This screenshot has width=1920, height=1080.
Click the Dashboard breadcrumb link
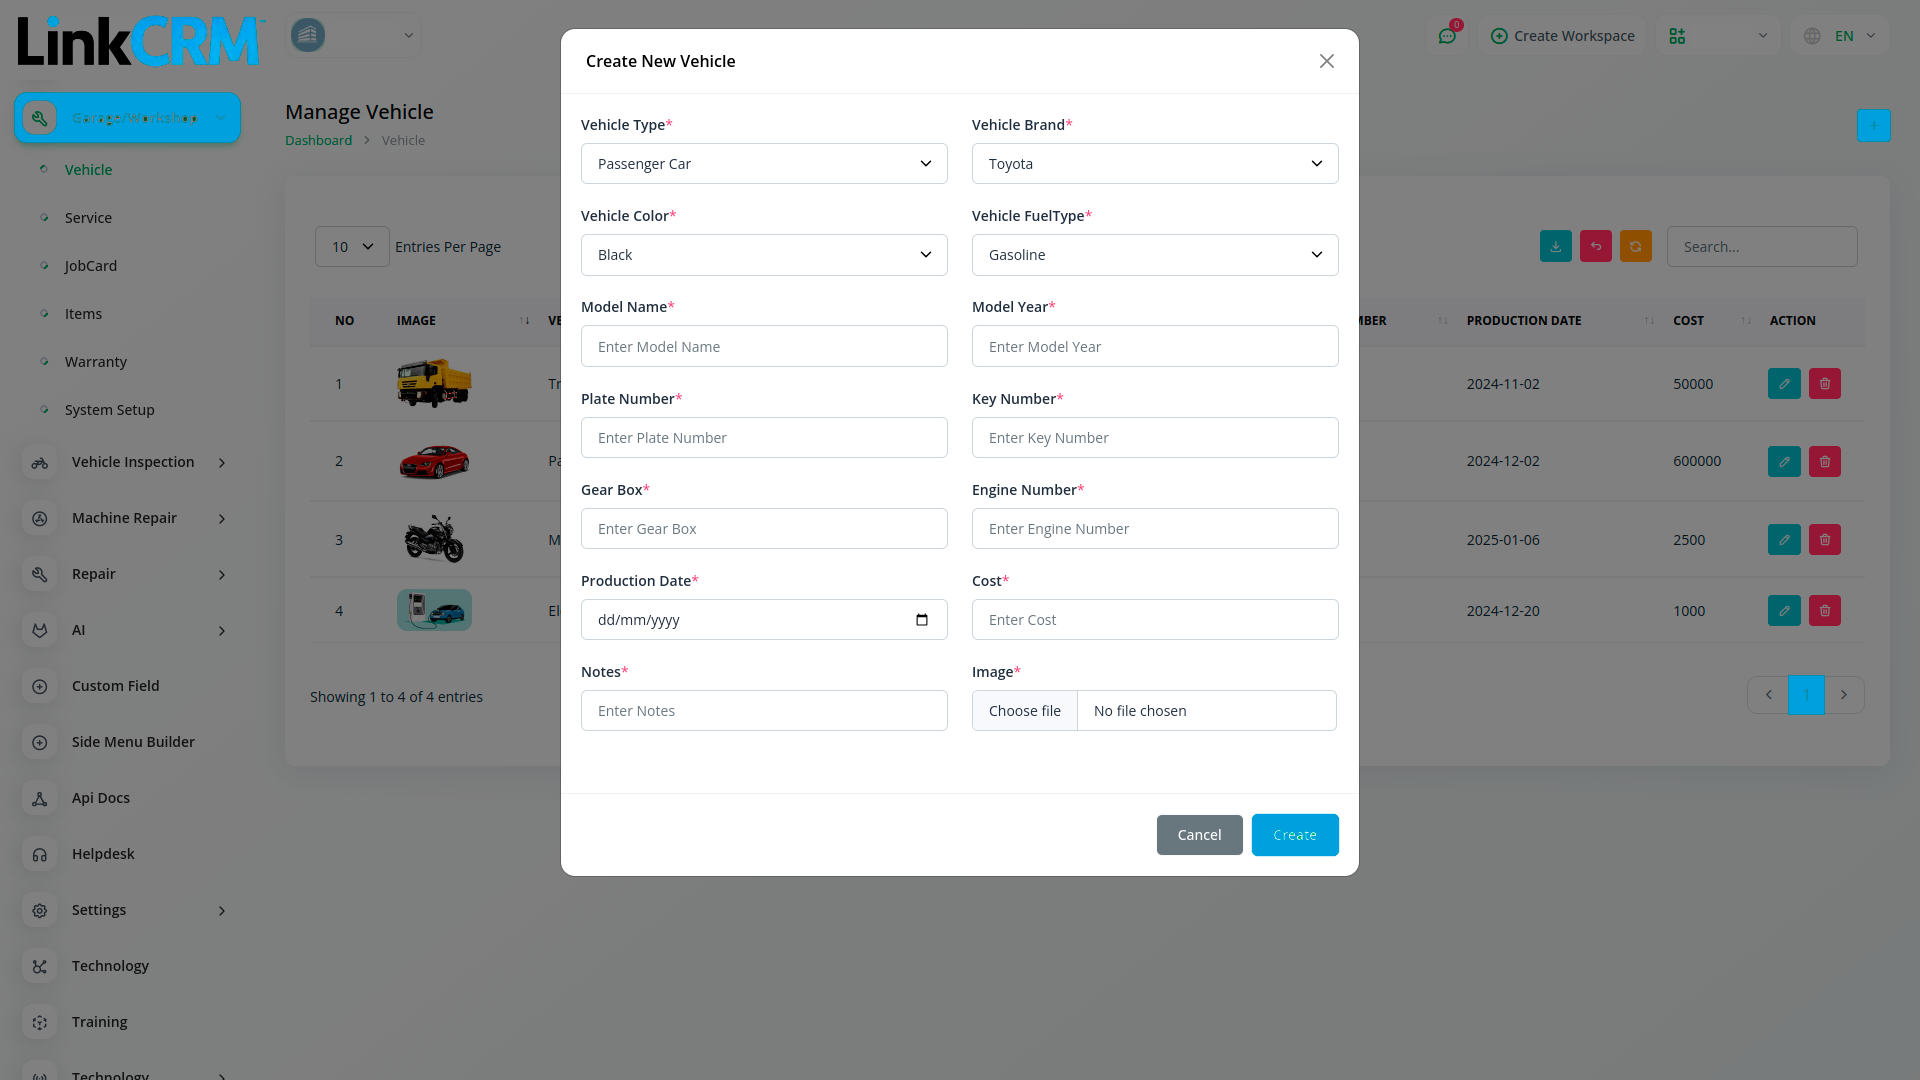(318, 141)
